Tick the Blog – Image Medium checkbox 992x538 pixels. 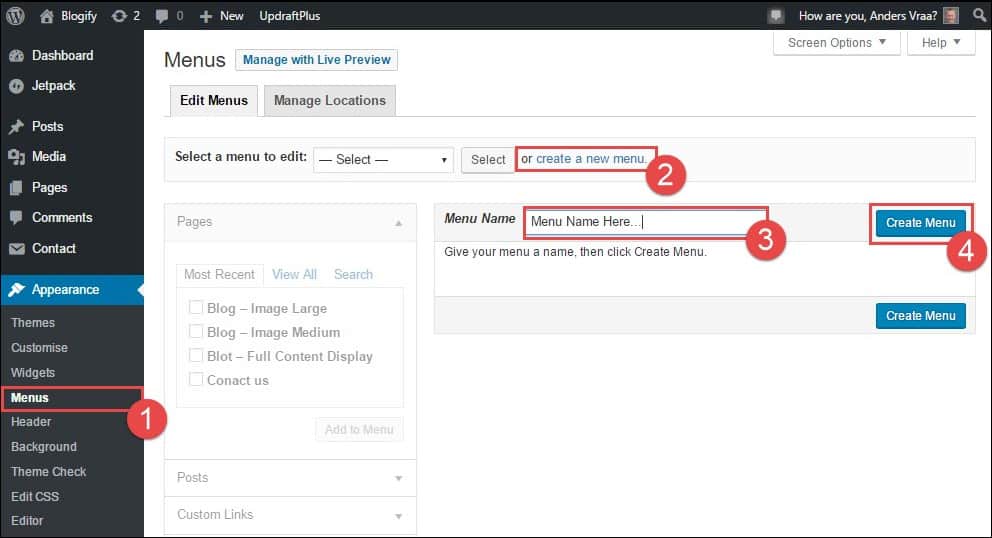(196, 332)
